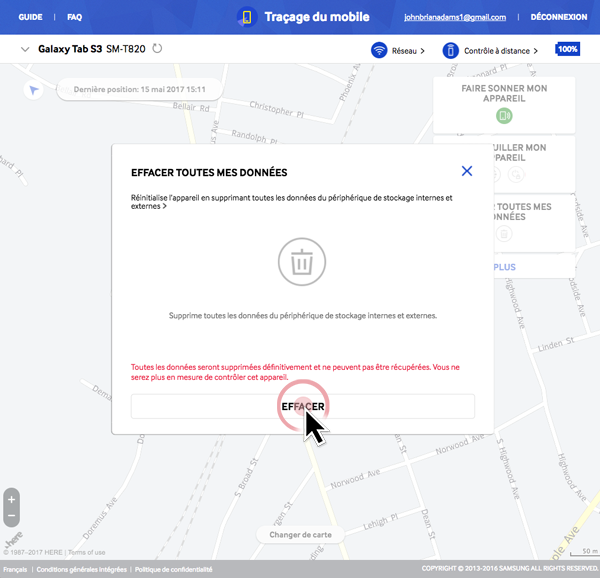Image resolution: width=600 pixels, height=578 pixels.
Task: Open the map Terms of use link
Action: coord(86,552)
